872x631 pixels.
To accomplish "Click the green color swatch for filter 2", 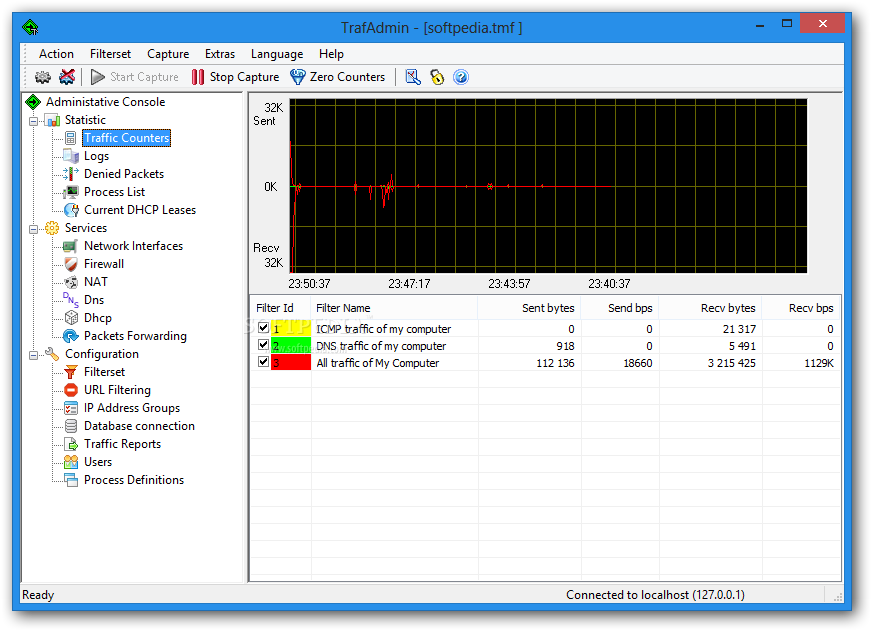I will click(x=291, y=345).
